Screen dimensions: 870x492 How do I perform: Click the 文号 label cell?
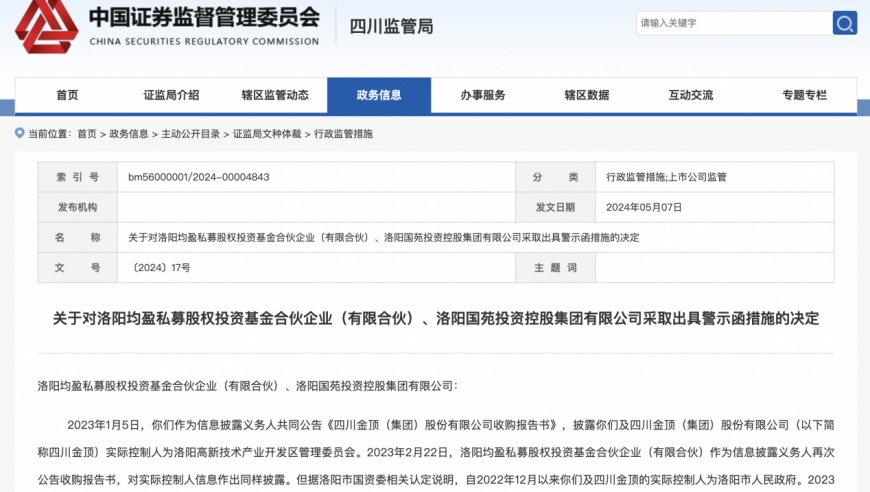click(x=78, y=268)
